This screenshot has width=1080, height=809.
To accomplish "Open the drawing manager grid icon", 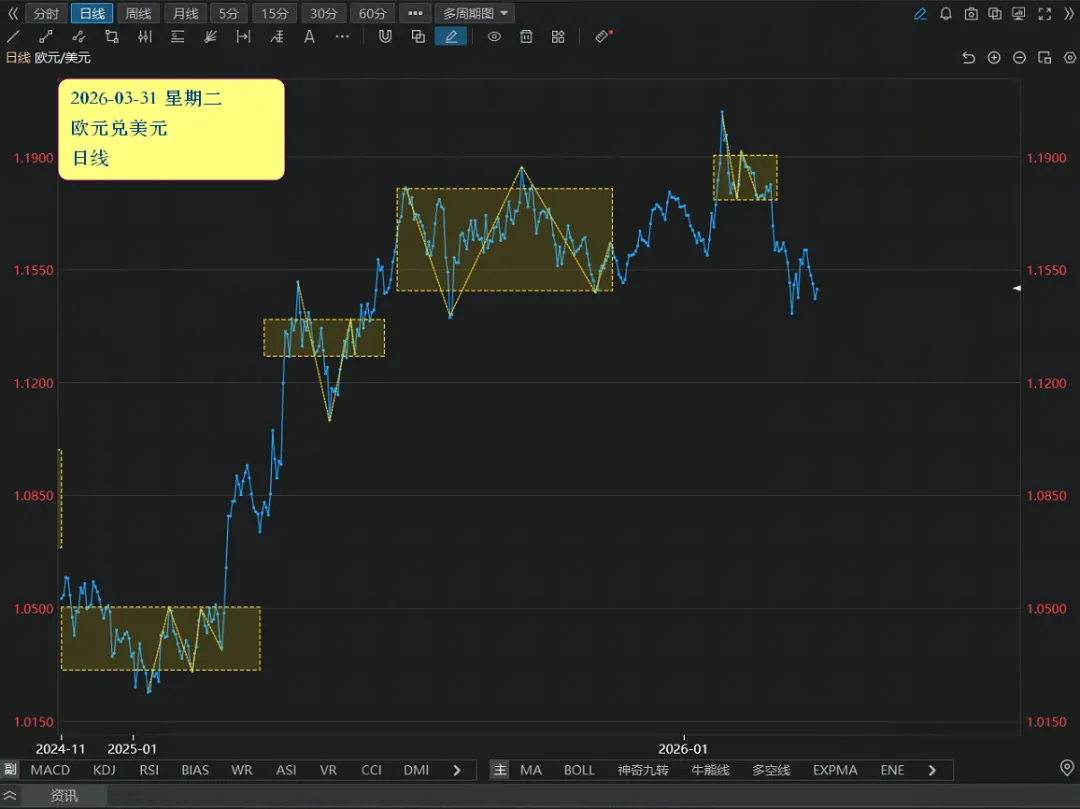I will (559, 37).
